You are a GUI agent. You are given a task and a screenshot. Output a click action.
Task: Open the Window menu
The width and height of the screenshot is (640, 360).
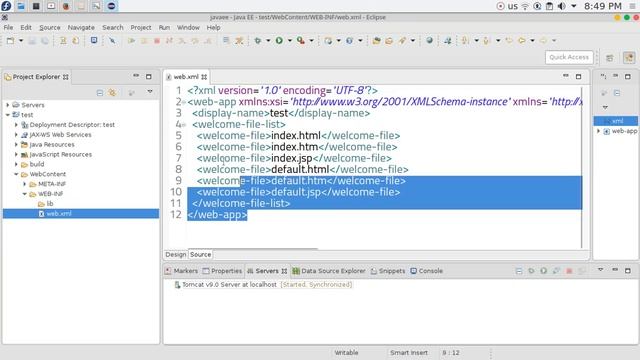tap(188, 27)
